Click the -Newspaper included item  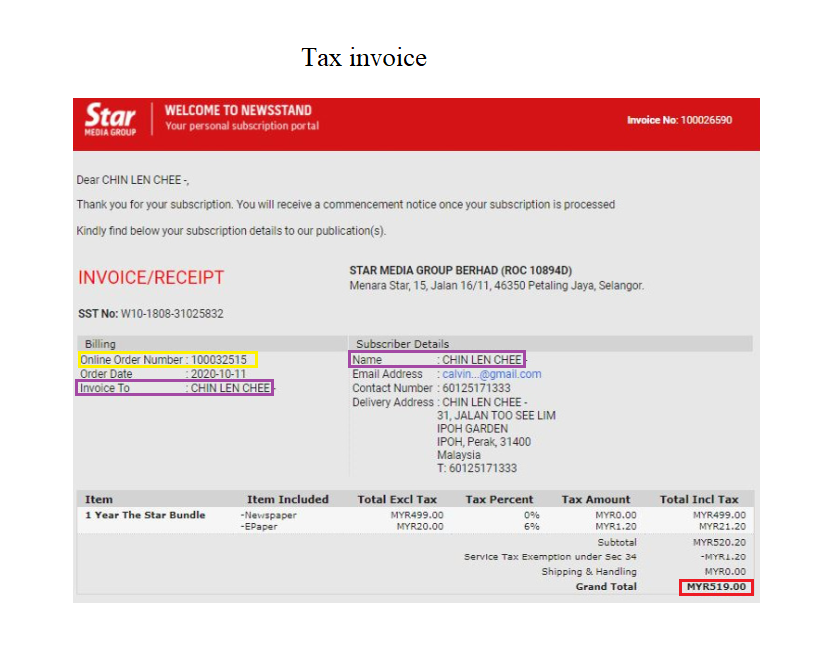coord(268,515)
